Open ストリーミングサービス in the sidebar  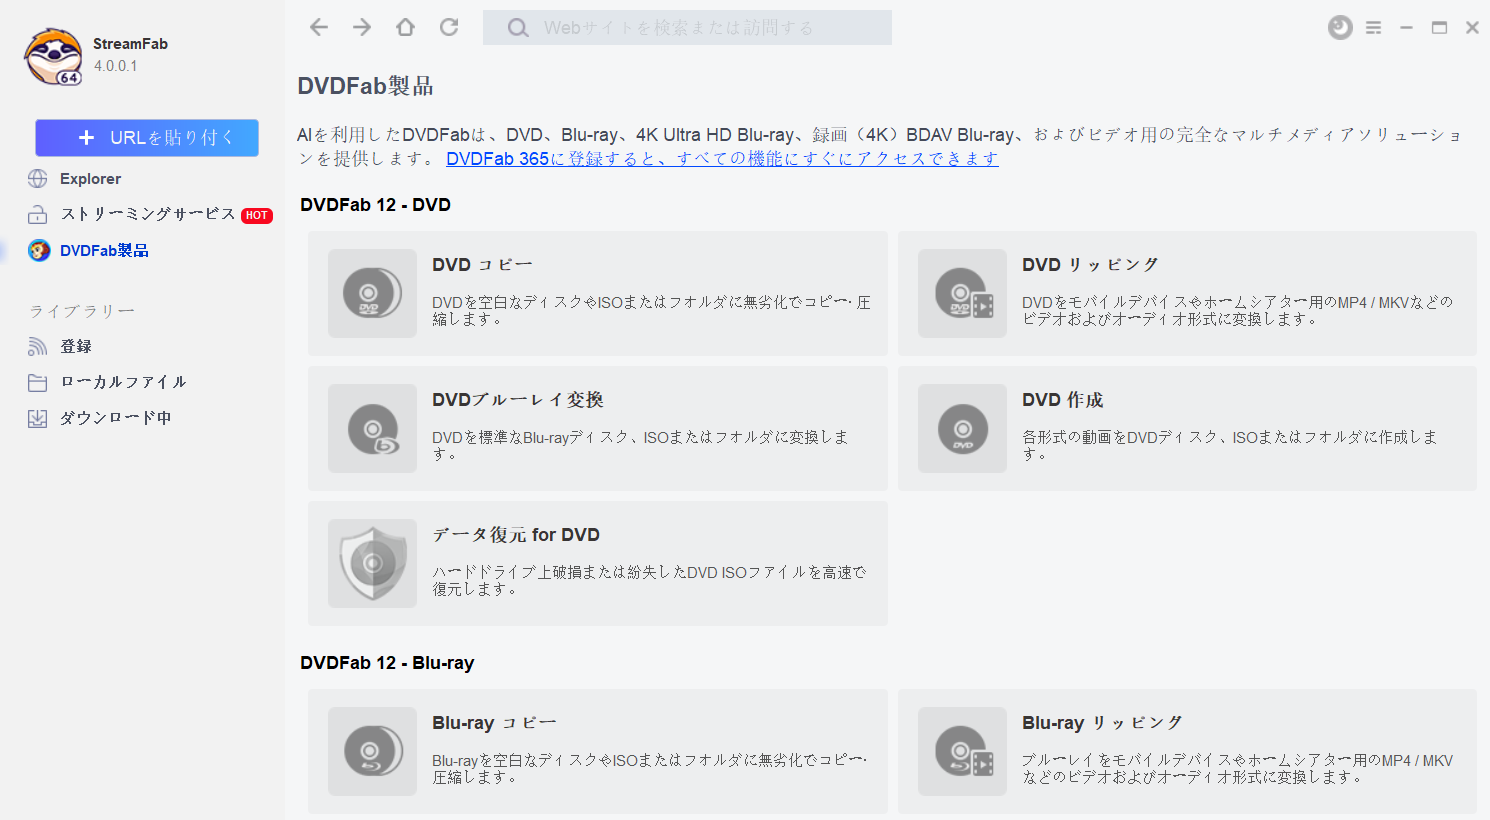pos(148,214)
